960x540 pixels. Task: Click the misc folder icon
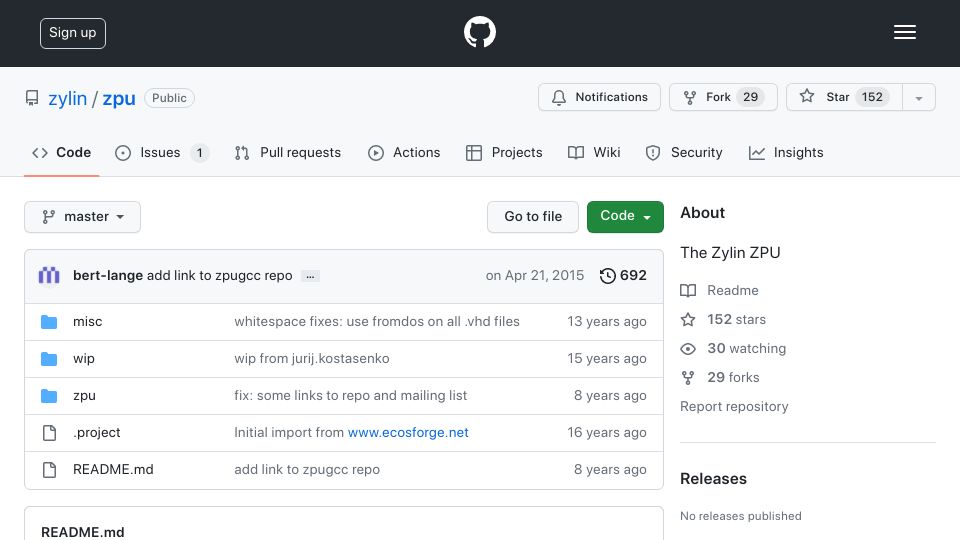coord(49,322)
